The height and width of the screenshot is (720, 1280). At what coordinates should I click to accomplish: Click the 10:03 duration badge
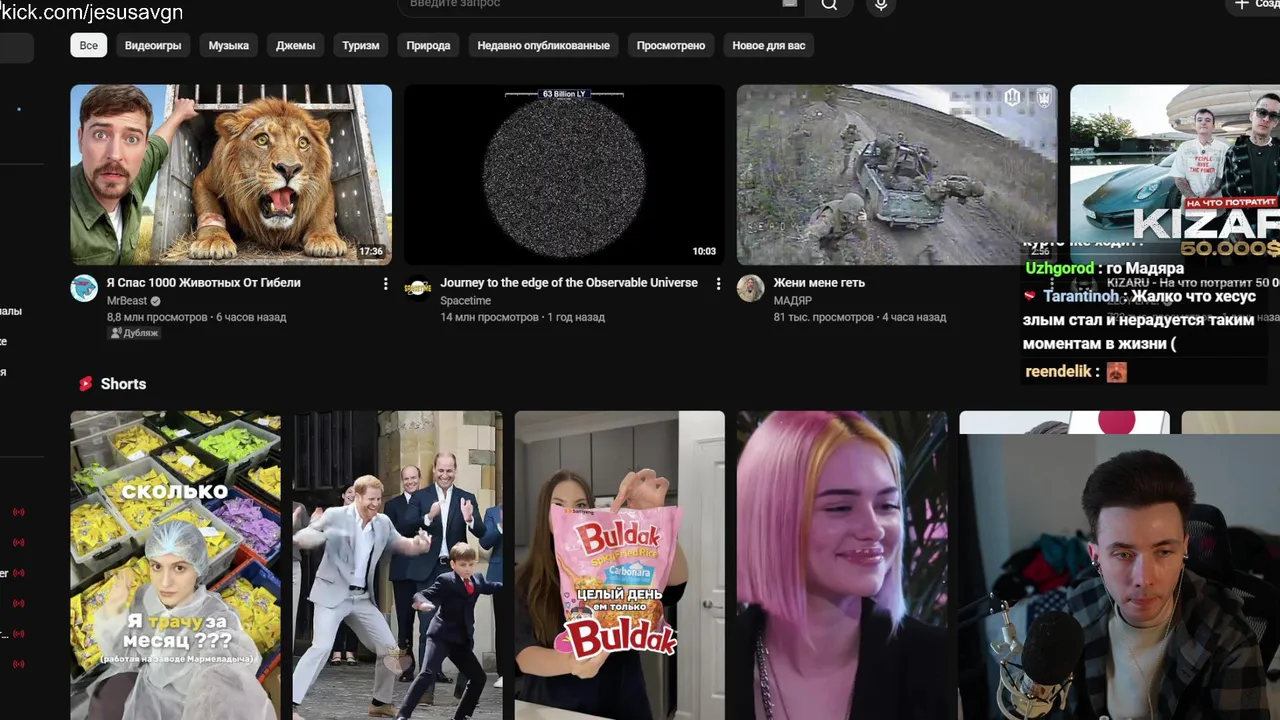click(704, 252)
